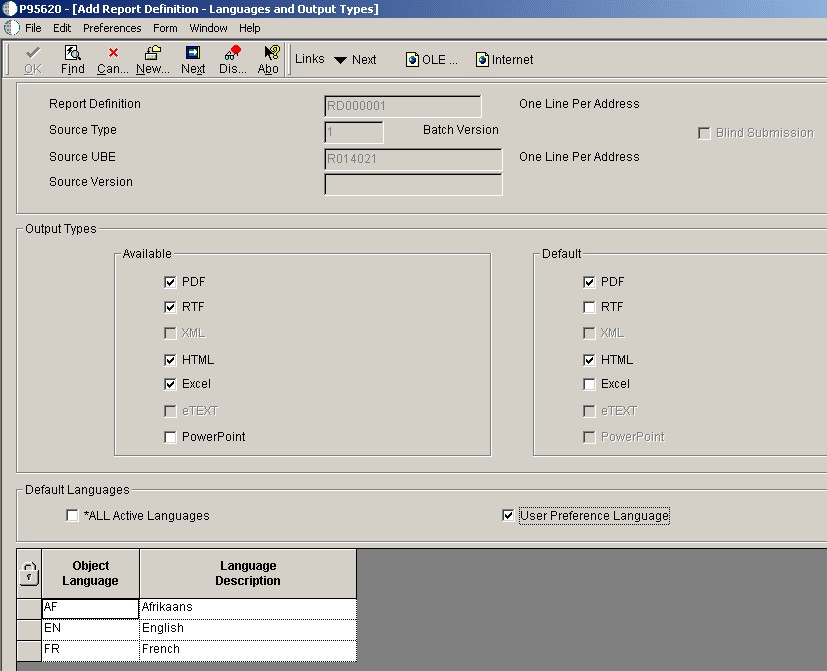Open the Internet link icon
Viewport: 827px width, 671px height.
coord(482,60)
